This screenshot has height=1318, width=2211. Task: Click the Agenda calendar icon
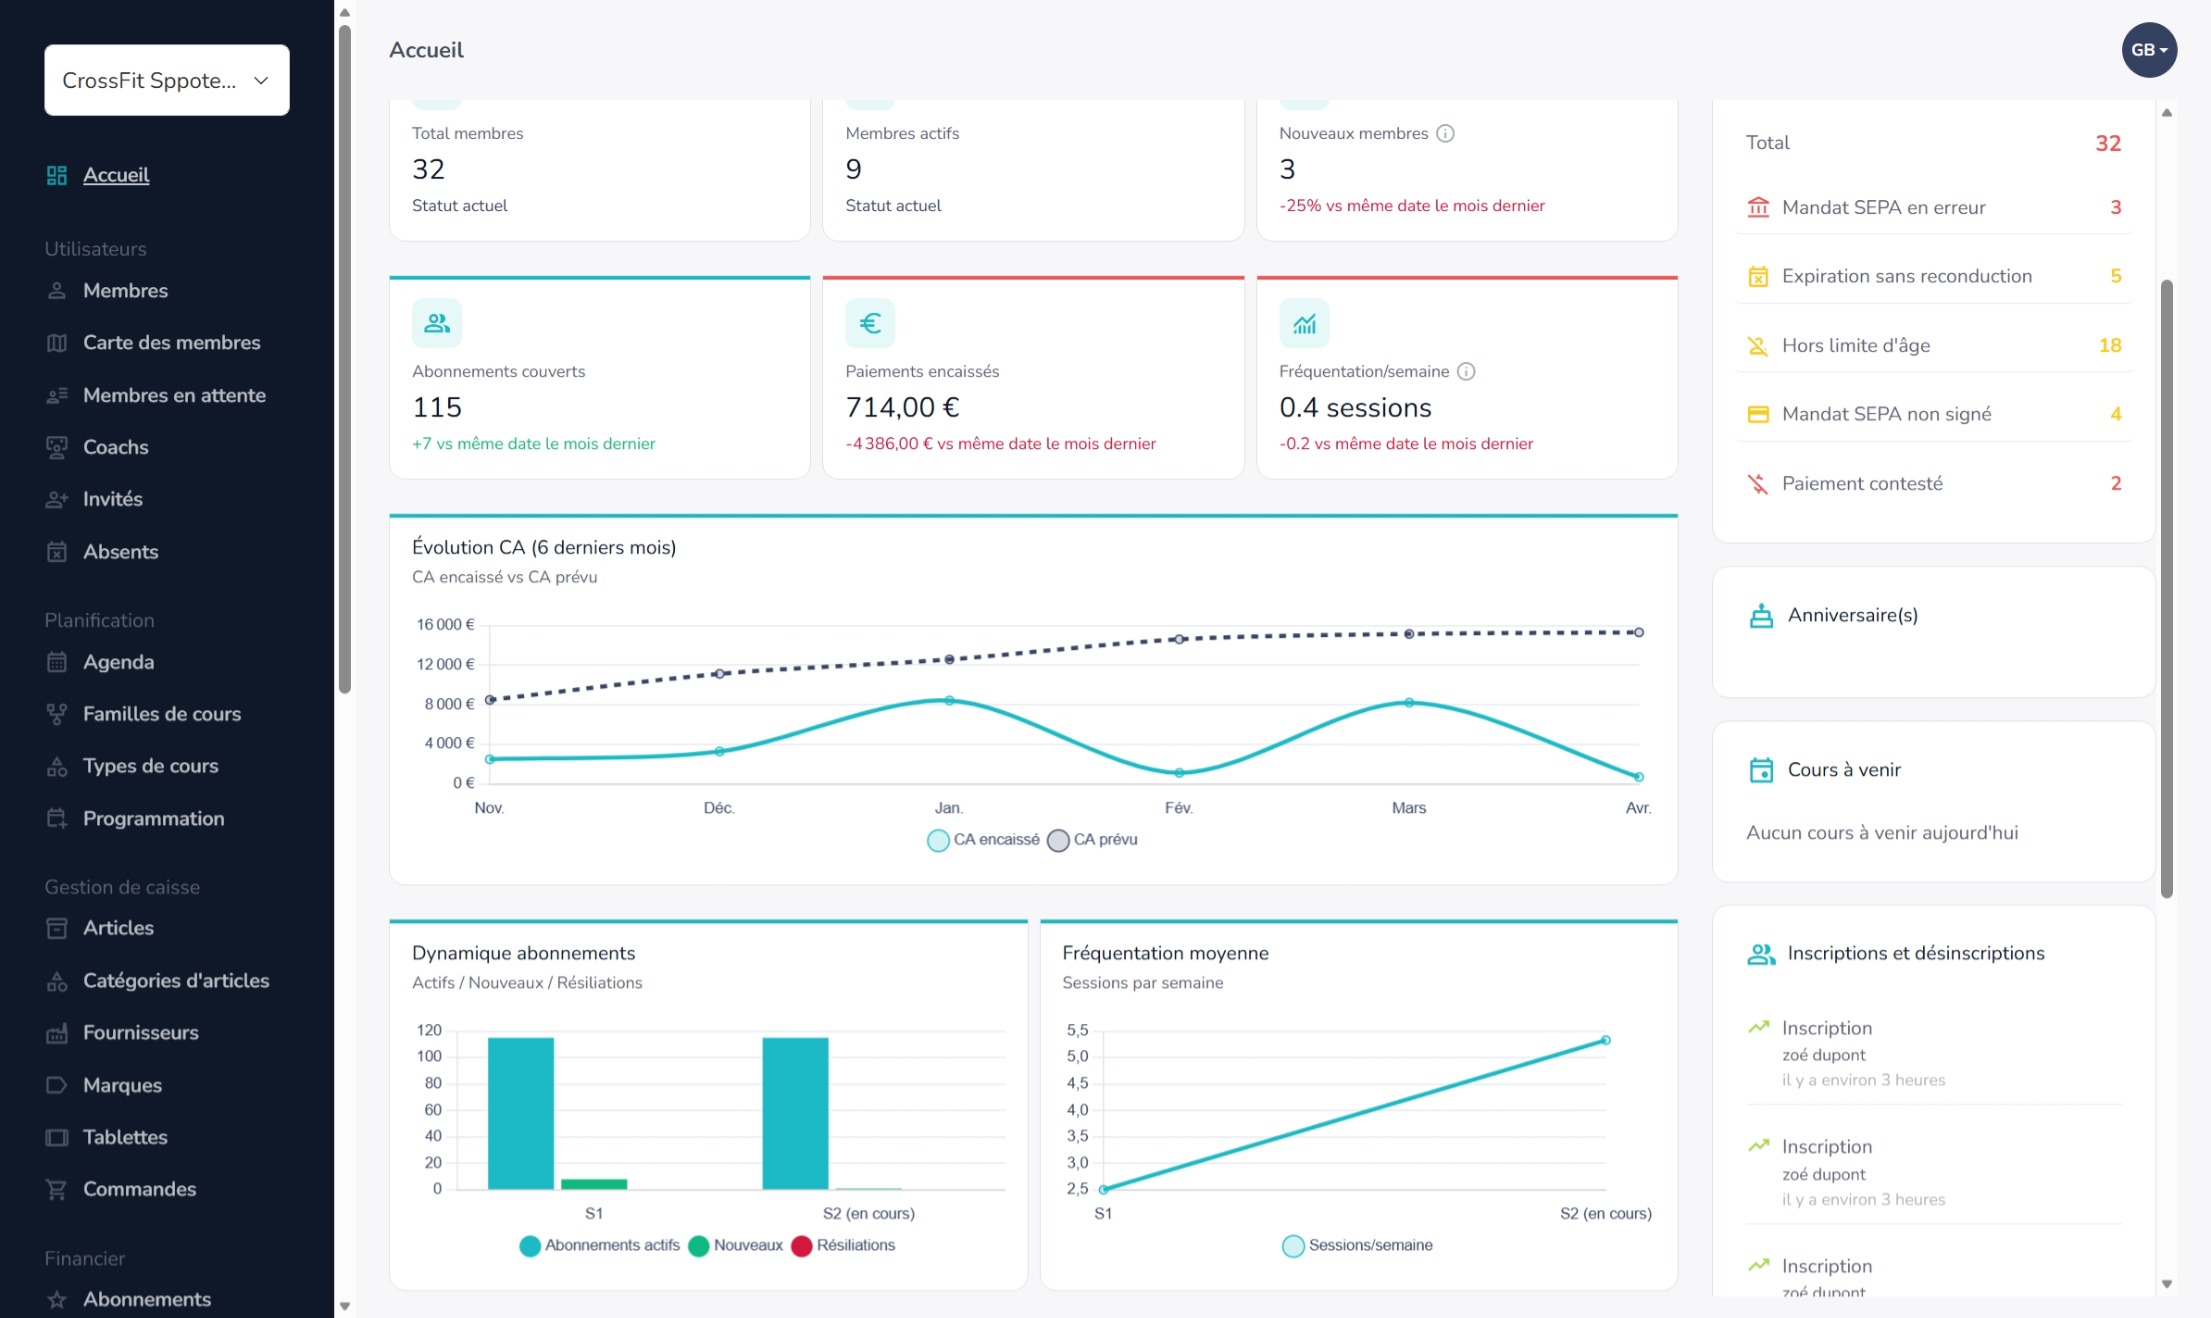[x=57, y=662]
